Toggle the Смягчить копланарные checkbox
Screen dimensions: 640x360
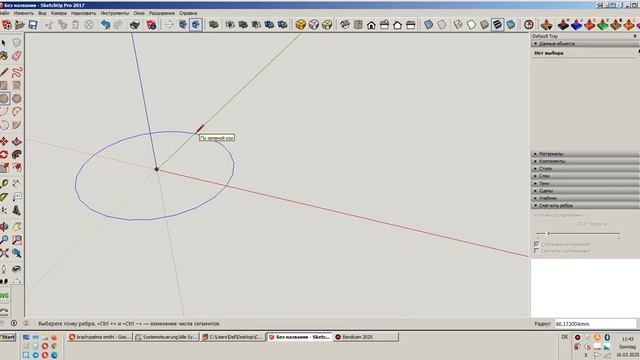pyautogui.click(x=536, y=251)
